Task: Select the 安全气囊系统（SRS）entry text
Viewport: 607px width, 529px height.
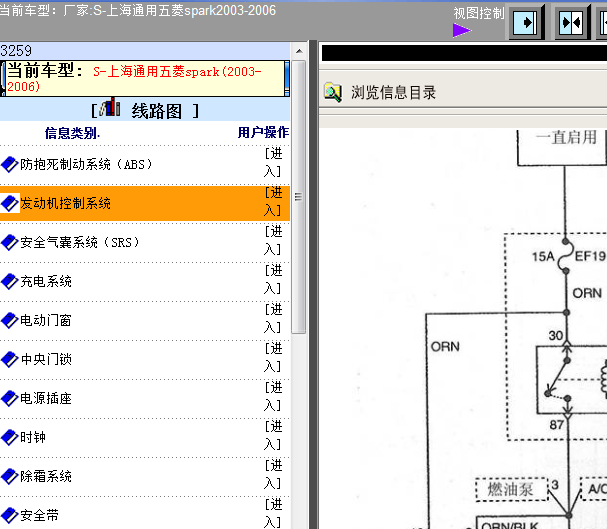Action: click(80, 243)
